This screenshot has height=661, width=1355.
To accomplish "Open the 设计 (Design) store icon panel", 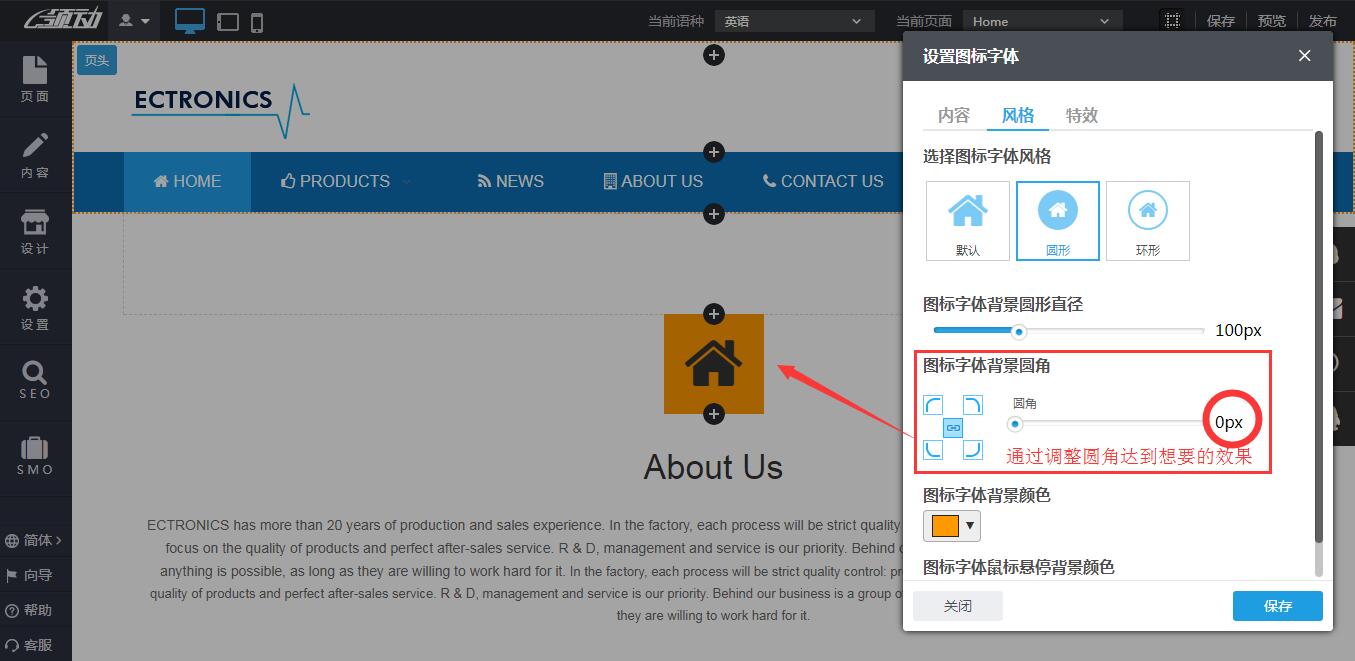I will pos(35,232).
